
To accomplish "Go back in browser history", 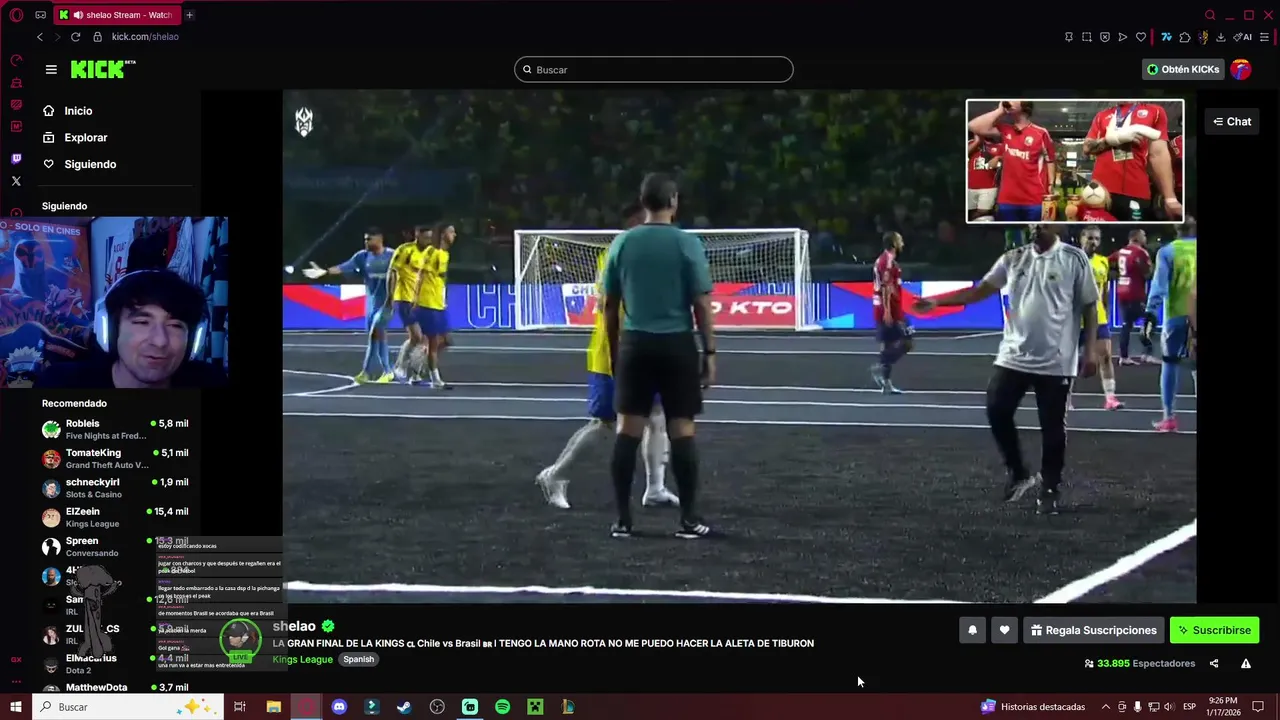I will click(40, 37).
